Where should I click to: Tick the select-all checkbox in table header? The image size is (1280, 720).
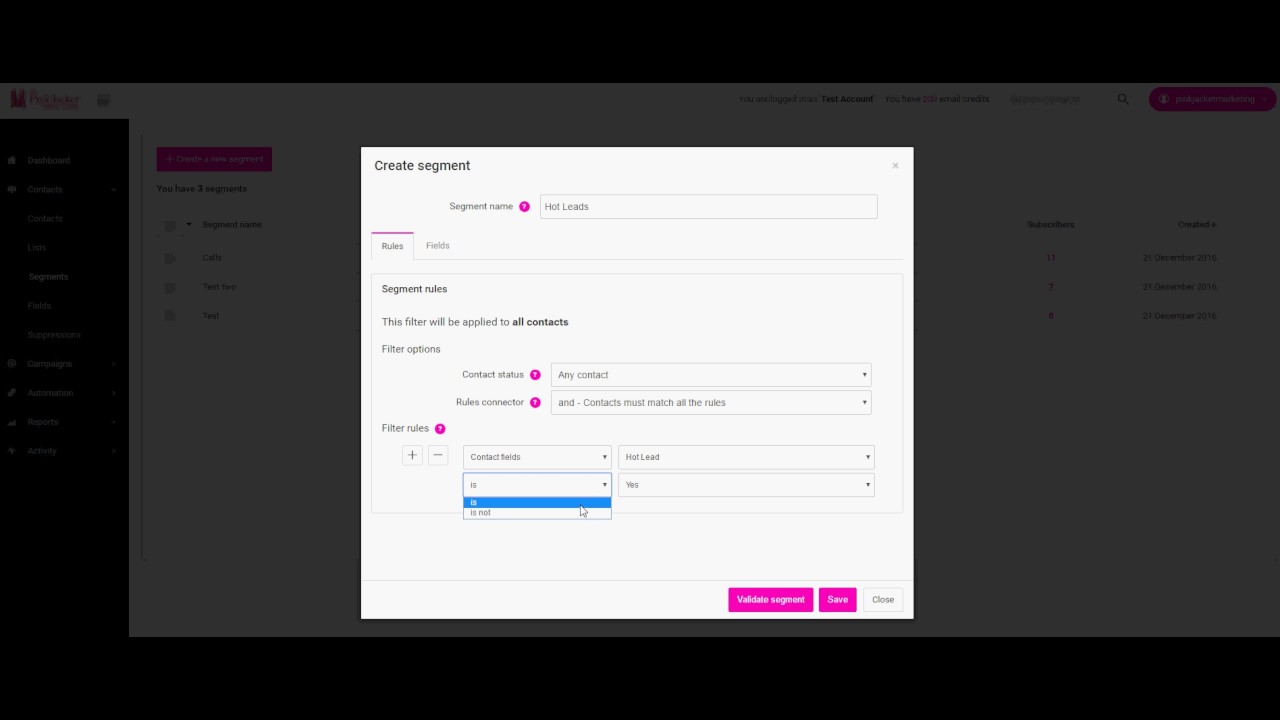[170, 225]
